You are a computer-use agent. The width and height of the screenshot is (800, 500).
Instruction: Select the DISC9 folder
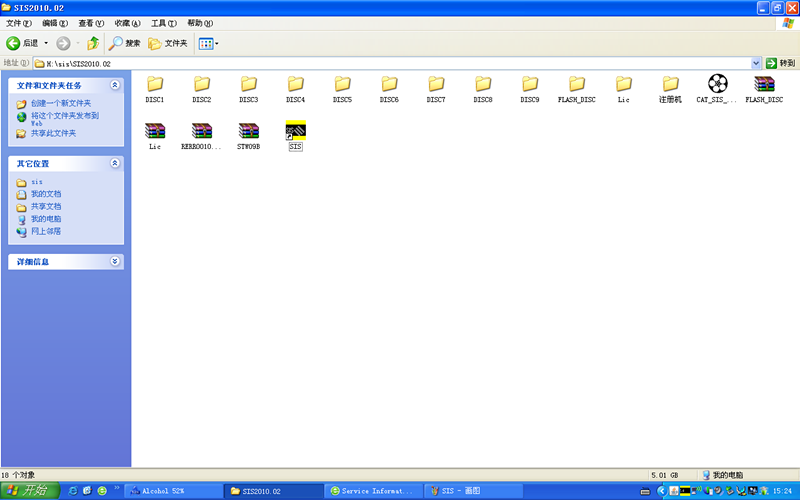(530, 89)
